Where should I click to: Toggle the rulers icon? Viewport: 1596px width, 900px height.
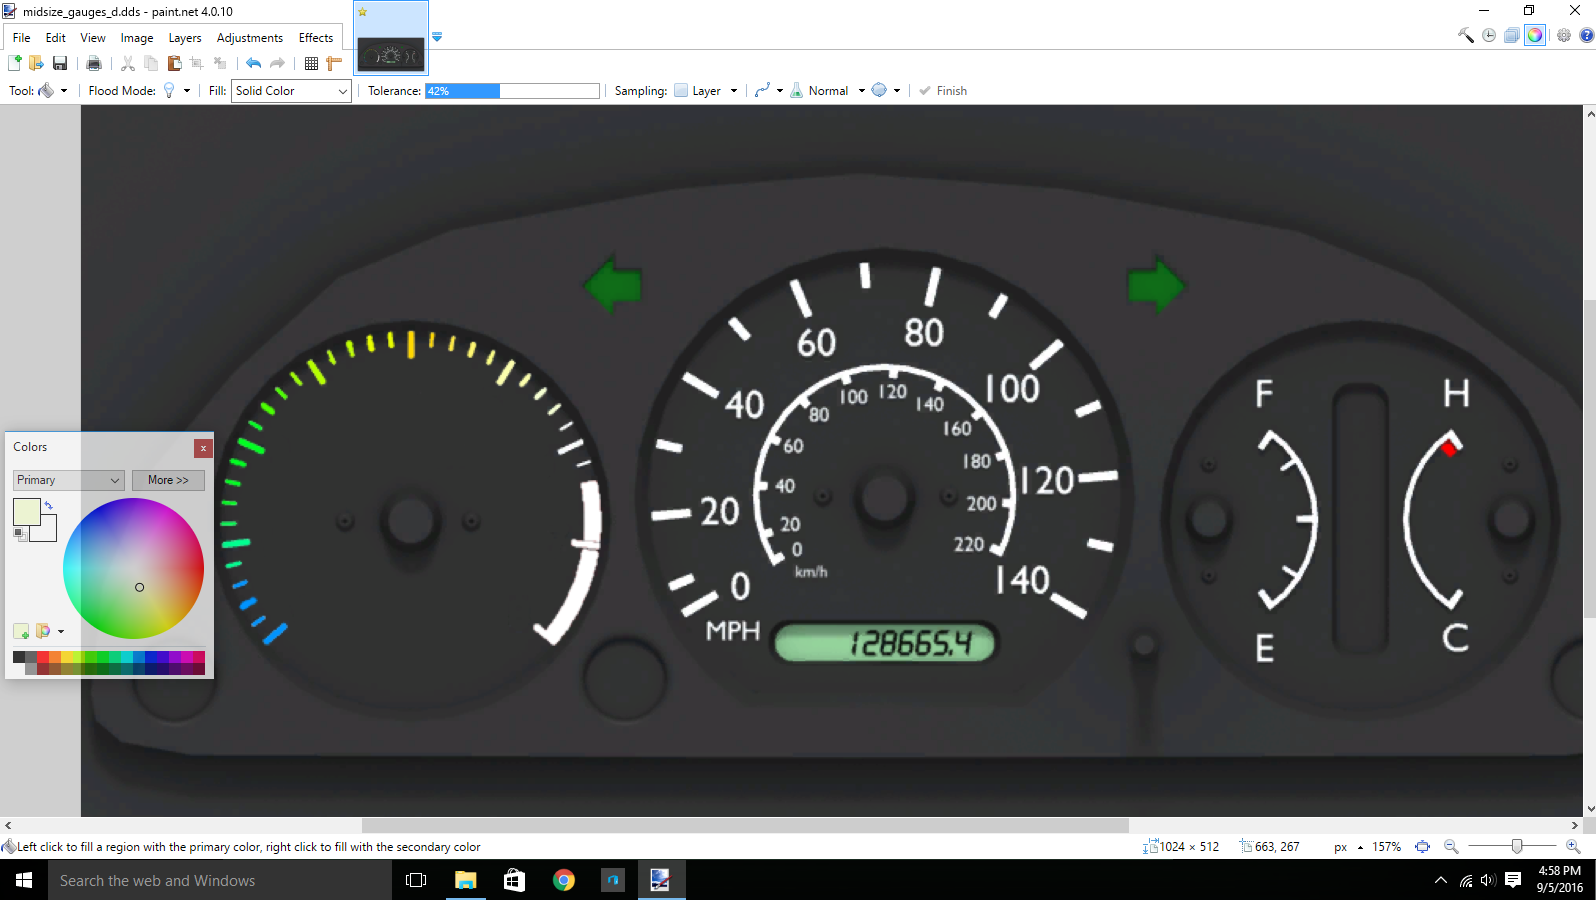334,63
